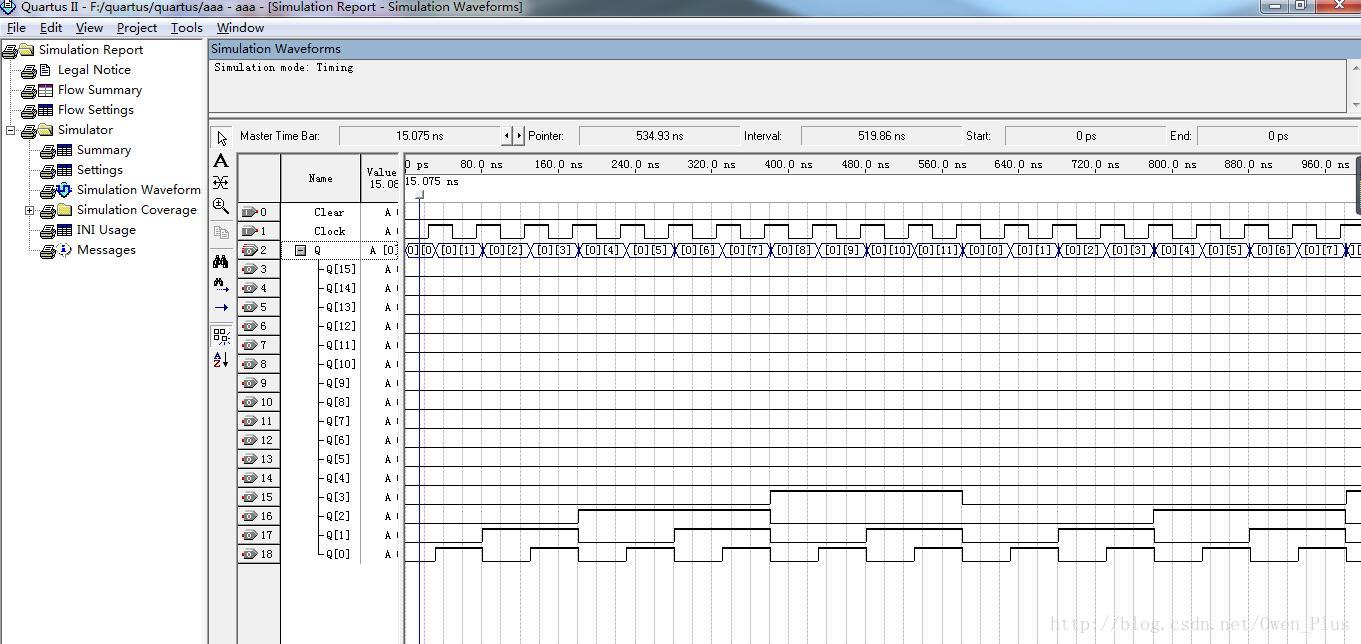Image resolution: width=1361 pixels, height=644 pixels.
Task: Click the Pointer time value field
Action: [x=659, y=136]
